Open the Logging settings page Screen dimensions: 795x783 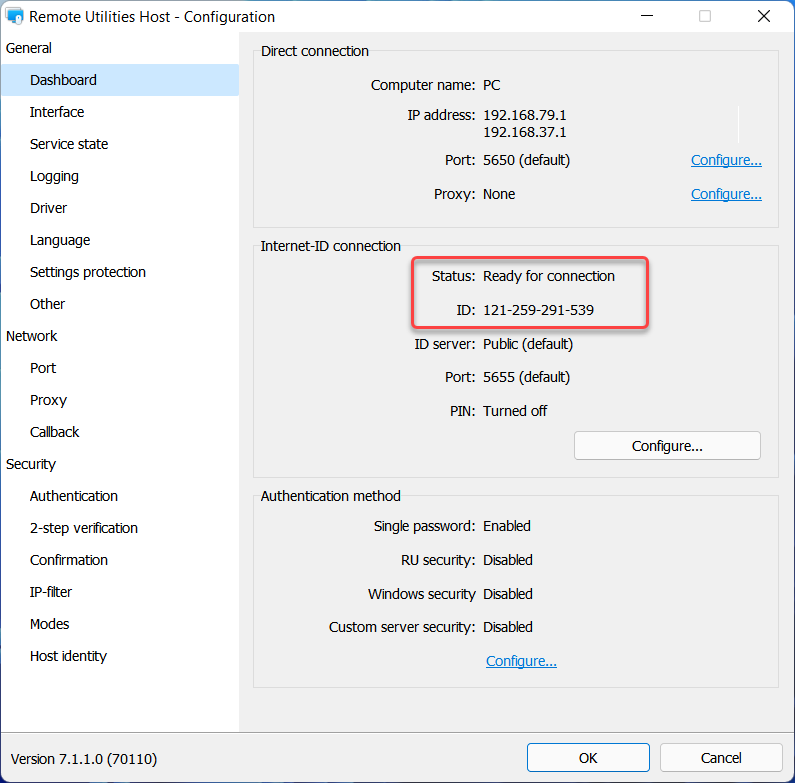pos(54,176)
